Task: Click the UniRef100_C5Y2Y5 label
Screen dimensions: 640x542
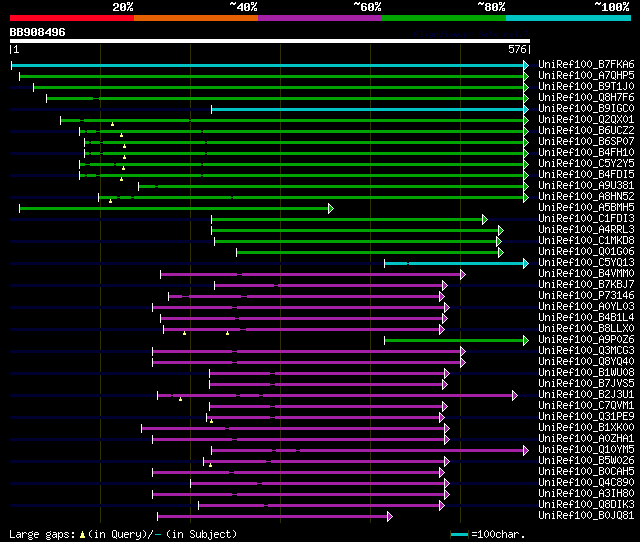Action: tap(586, 164)
